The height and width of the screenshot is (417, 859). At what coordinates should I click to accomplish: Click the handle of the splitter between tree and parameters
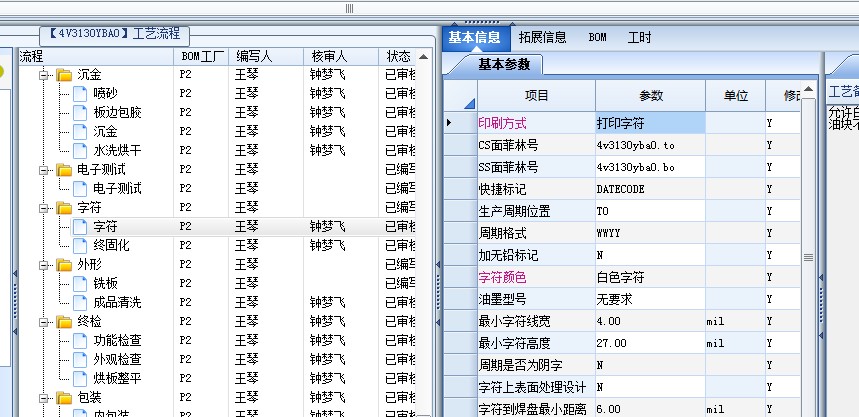(438, 294)
